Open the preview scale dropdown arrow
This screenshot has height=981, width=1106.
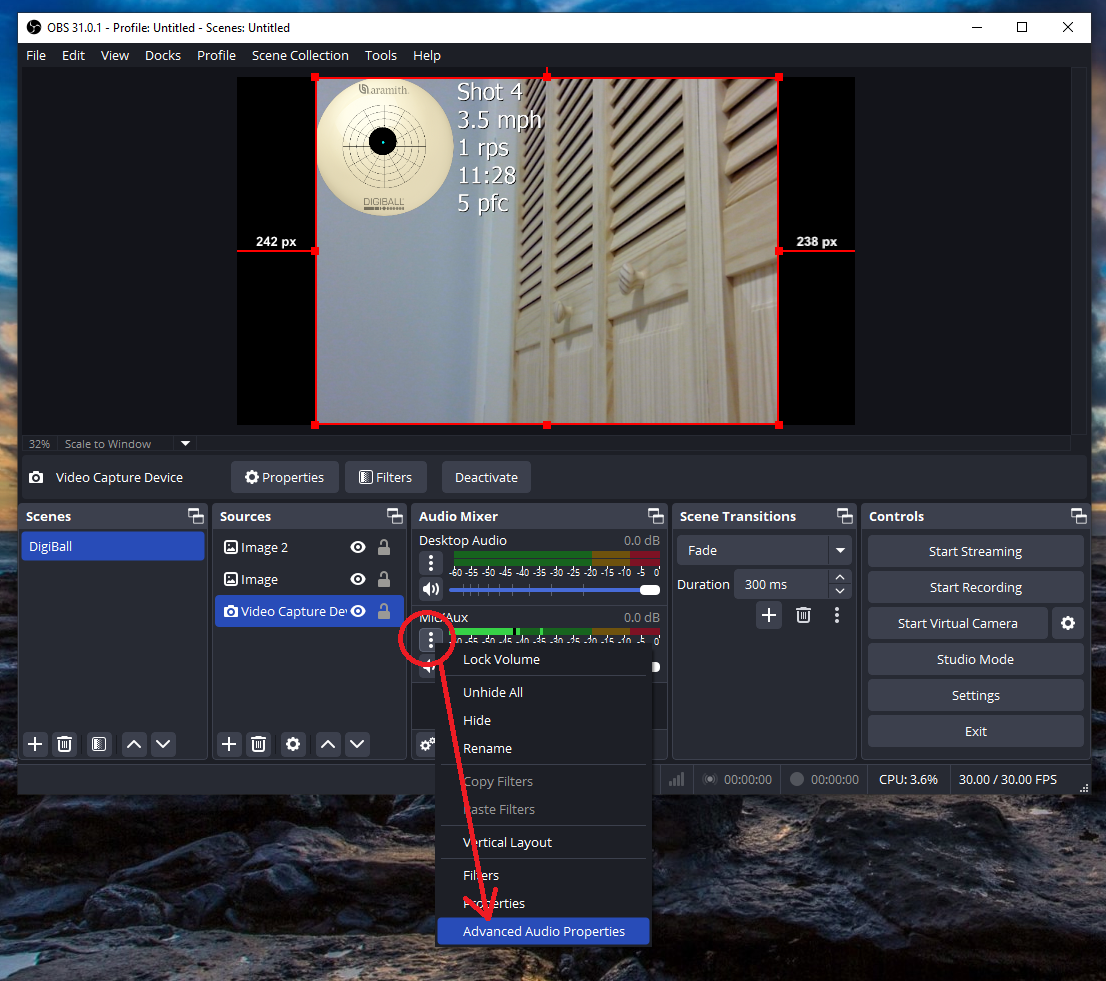point(185,443)
